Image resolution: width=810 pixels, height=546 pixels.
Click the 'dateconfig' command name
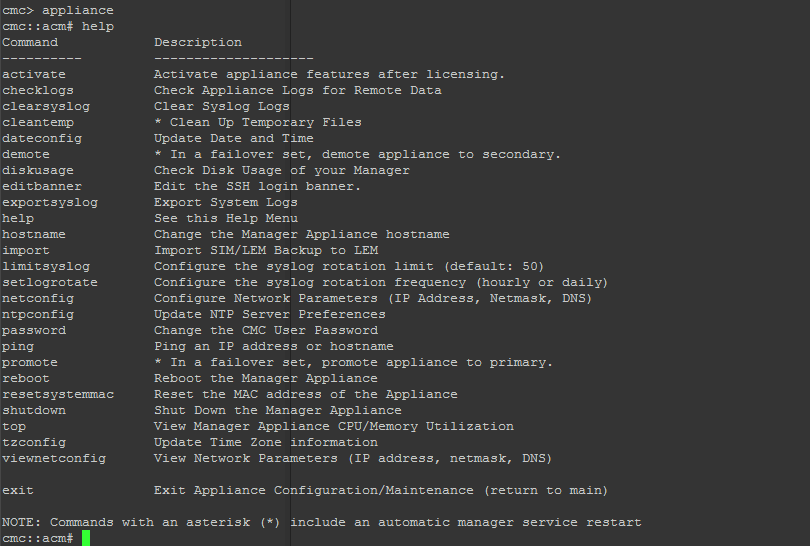pos(42,138)
